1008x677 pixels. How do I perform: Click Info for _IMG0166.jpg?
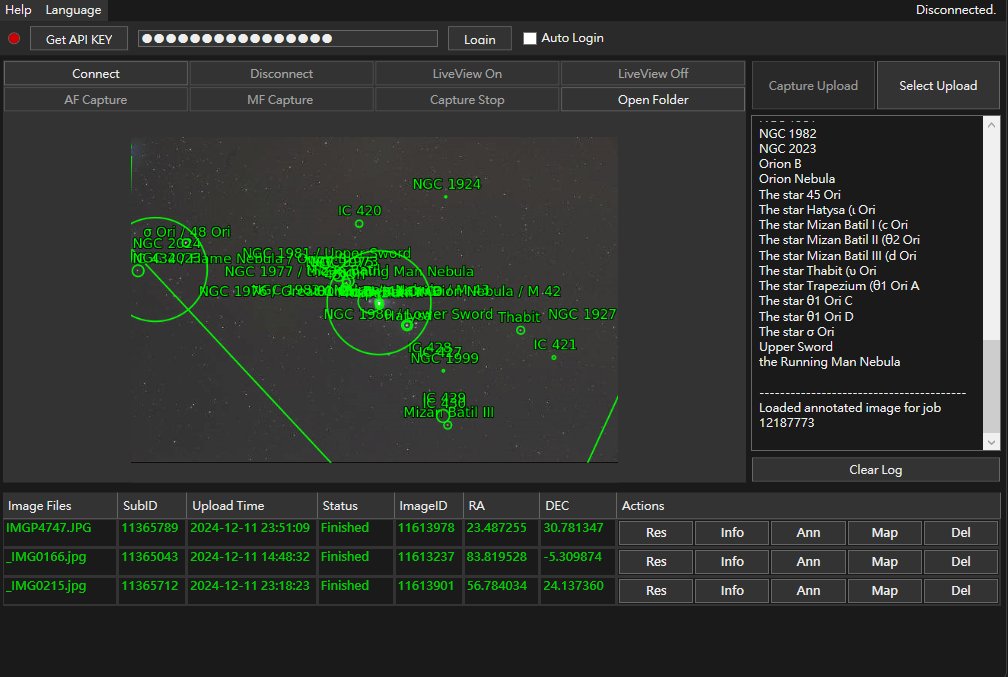point(732,561)
